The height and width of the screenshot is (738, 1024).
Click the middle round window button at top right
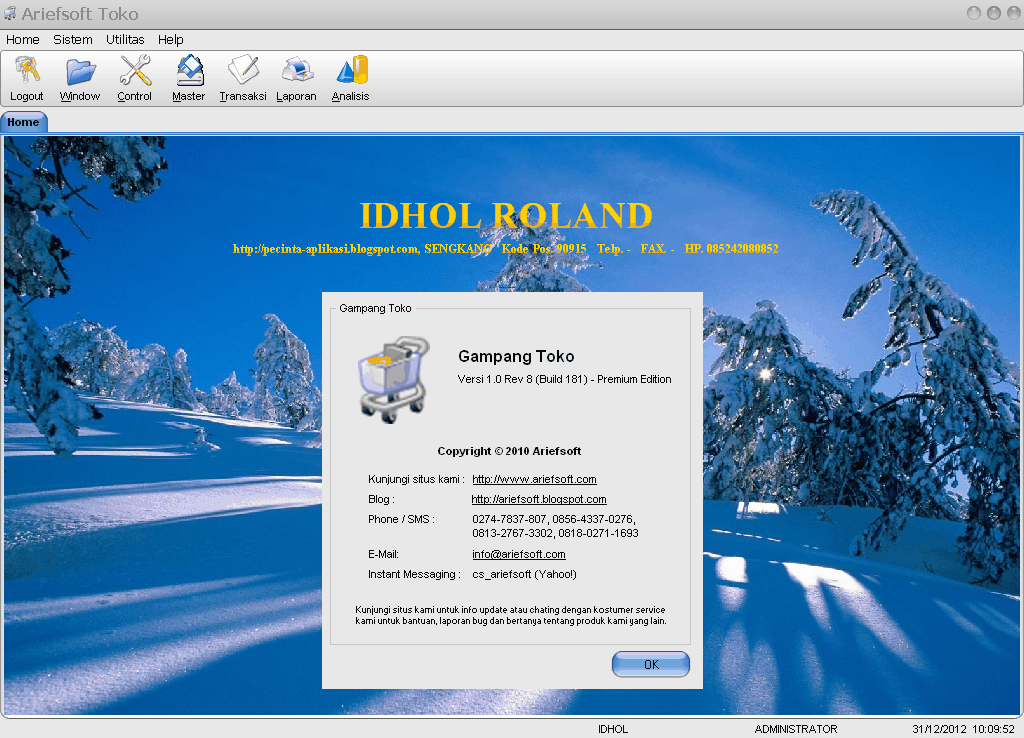(x=994, y=13)
